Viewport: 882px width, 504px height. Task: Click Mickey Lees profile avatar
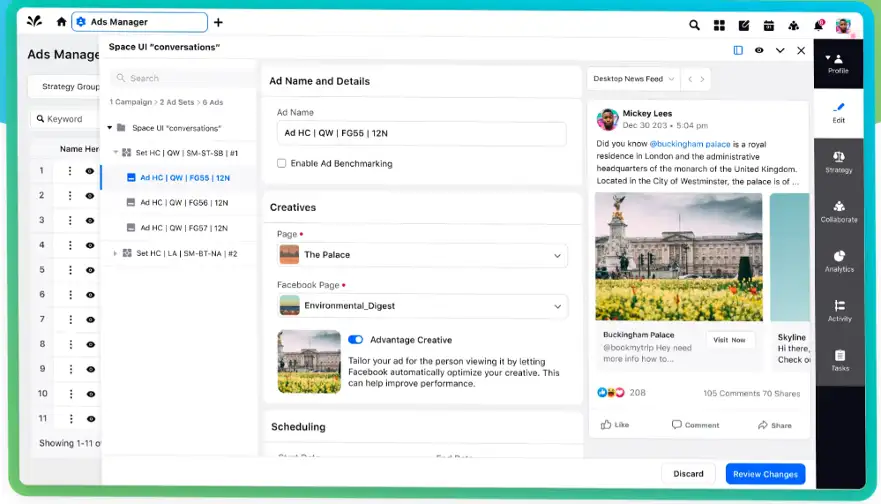tap(607, 119)
